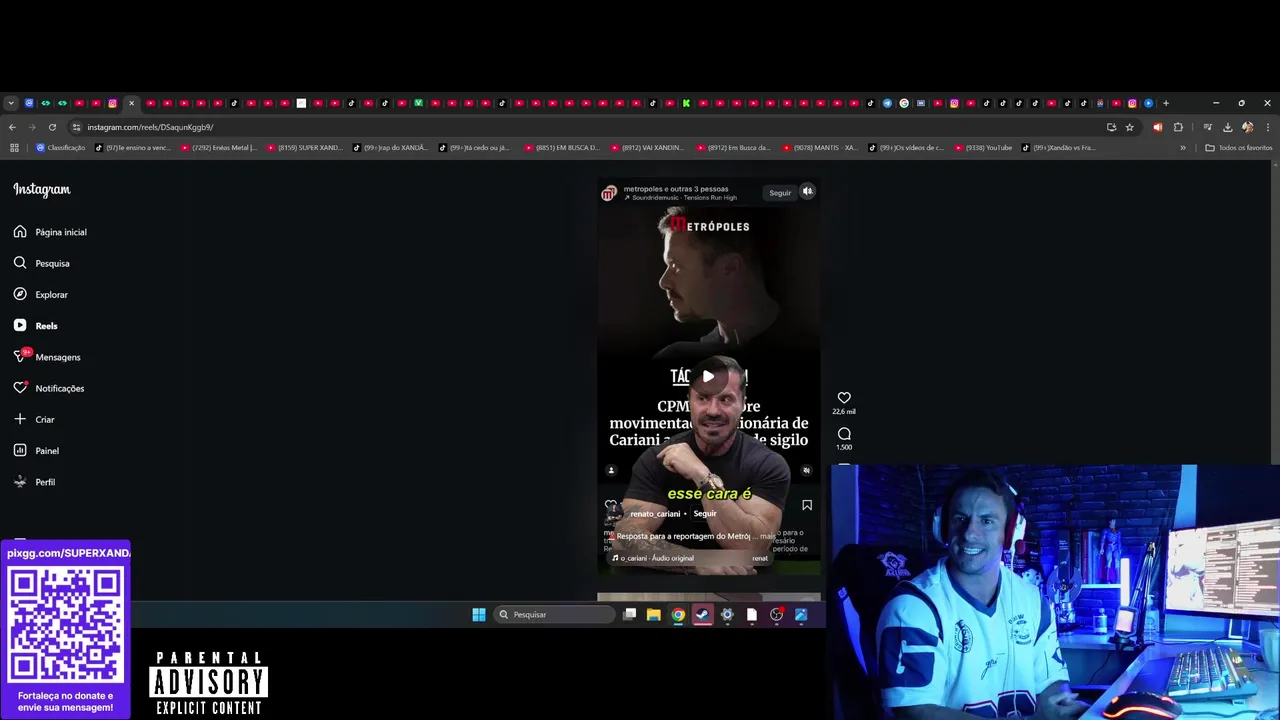Reload the page with the refresh icon

52,127
